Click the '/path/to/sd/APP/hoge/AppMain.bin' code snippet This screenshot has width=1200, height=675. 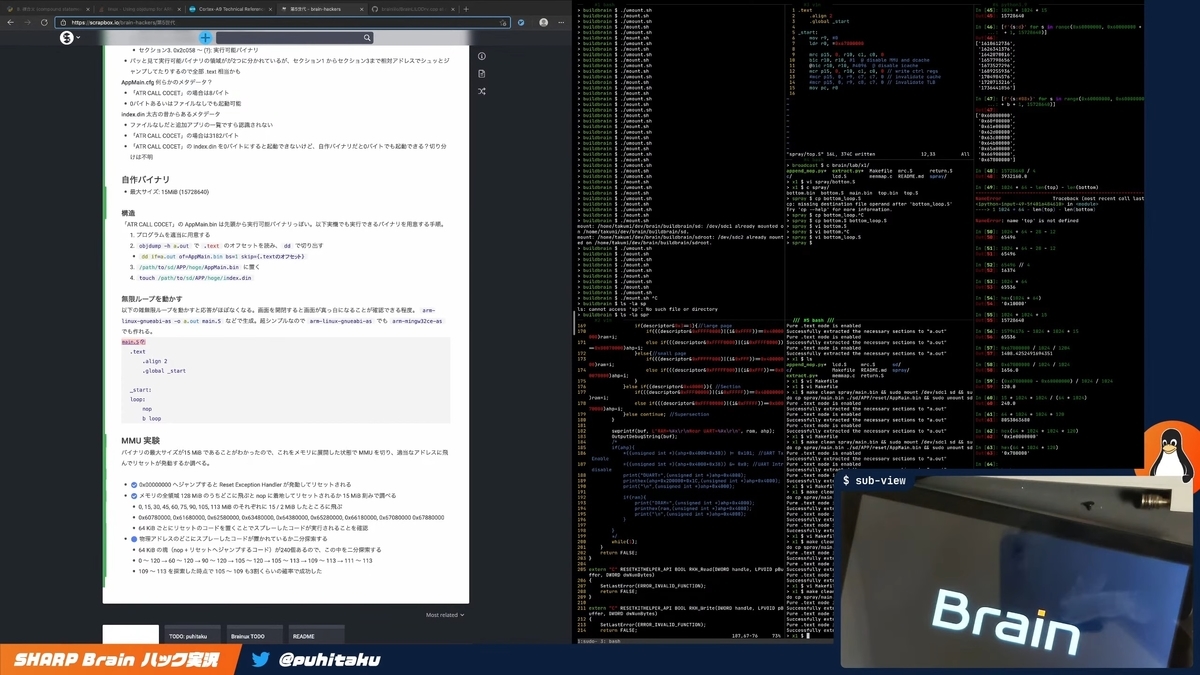coord(191,268)
